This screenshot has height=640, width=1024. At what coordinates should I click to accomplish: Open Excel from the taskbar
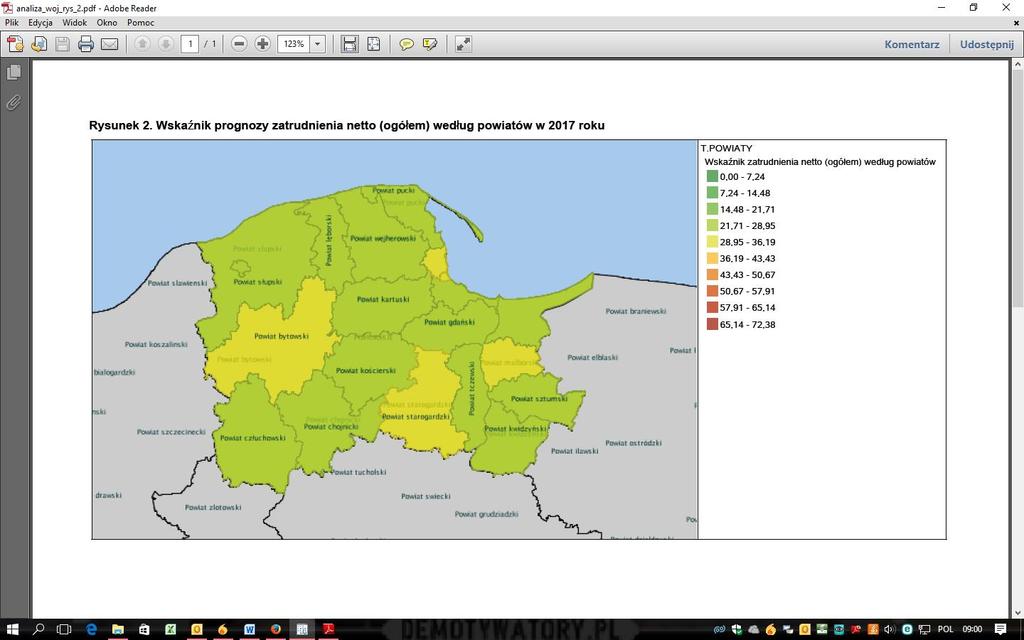[170, 630]
